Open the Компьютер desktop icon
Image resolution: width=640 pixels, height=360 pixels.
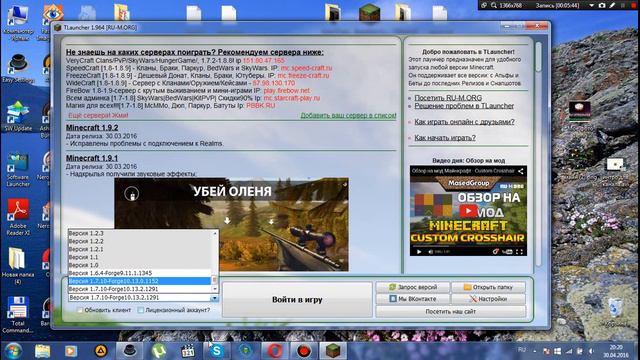pos(18,22)
